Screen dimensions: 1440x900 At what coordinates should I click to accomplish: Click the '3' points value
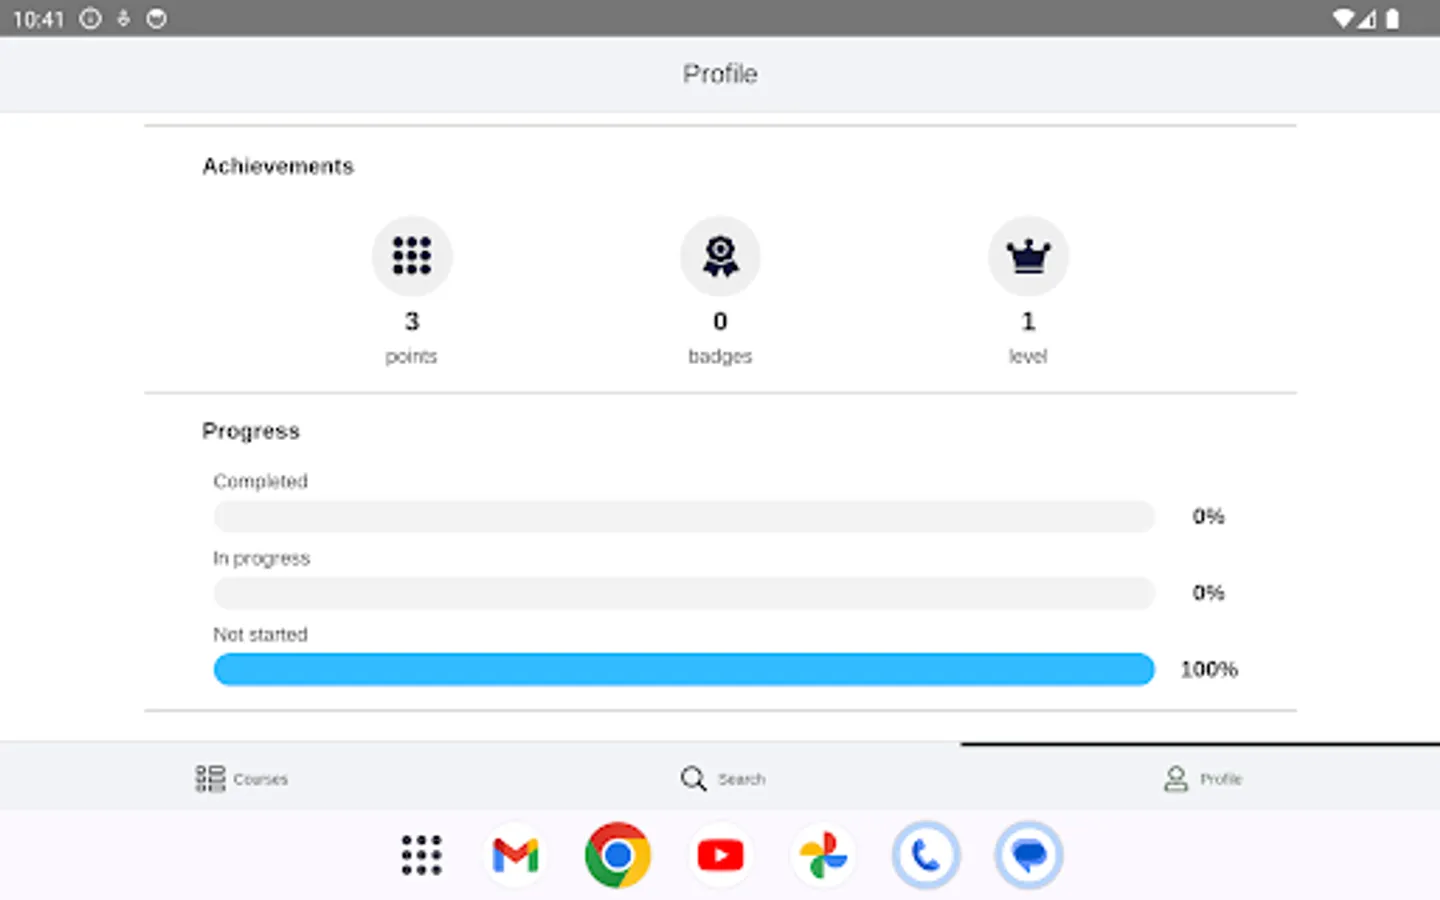pyautogui.click(x=412, y=321)
